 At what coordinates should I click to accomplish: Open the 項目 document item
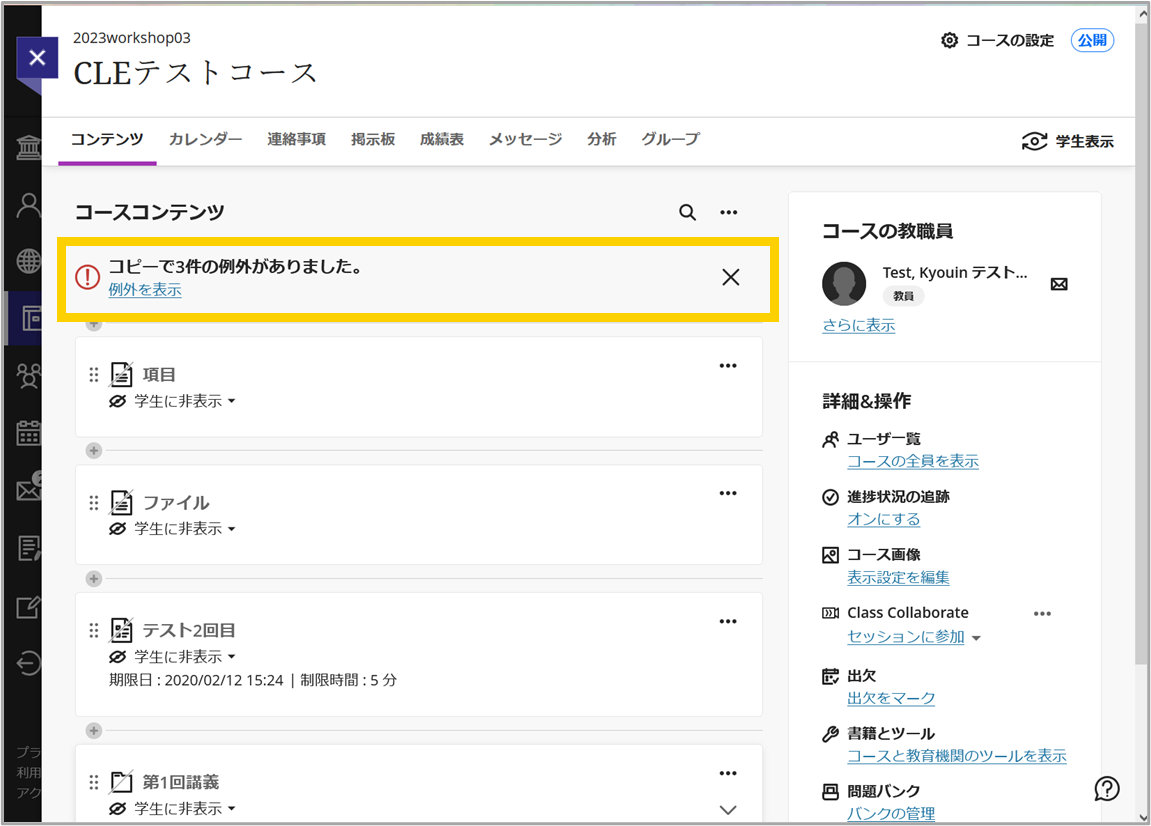point(159,375)
